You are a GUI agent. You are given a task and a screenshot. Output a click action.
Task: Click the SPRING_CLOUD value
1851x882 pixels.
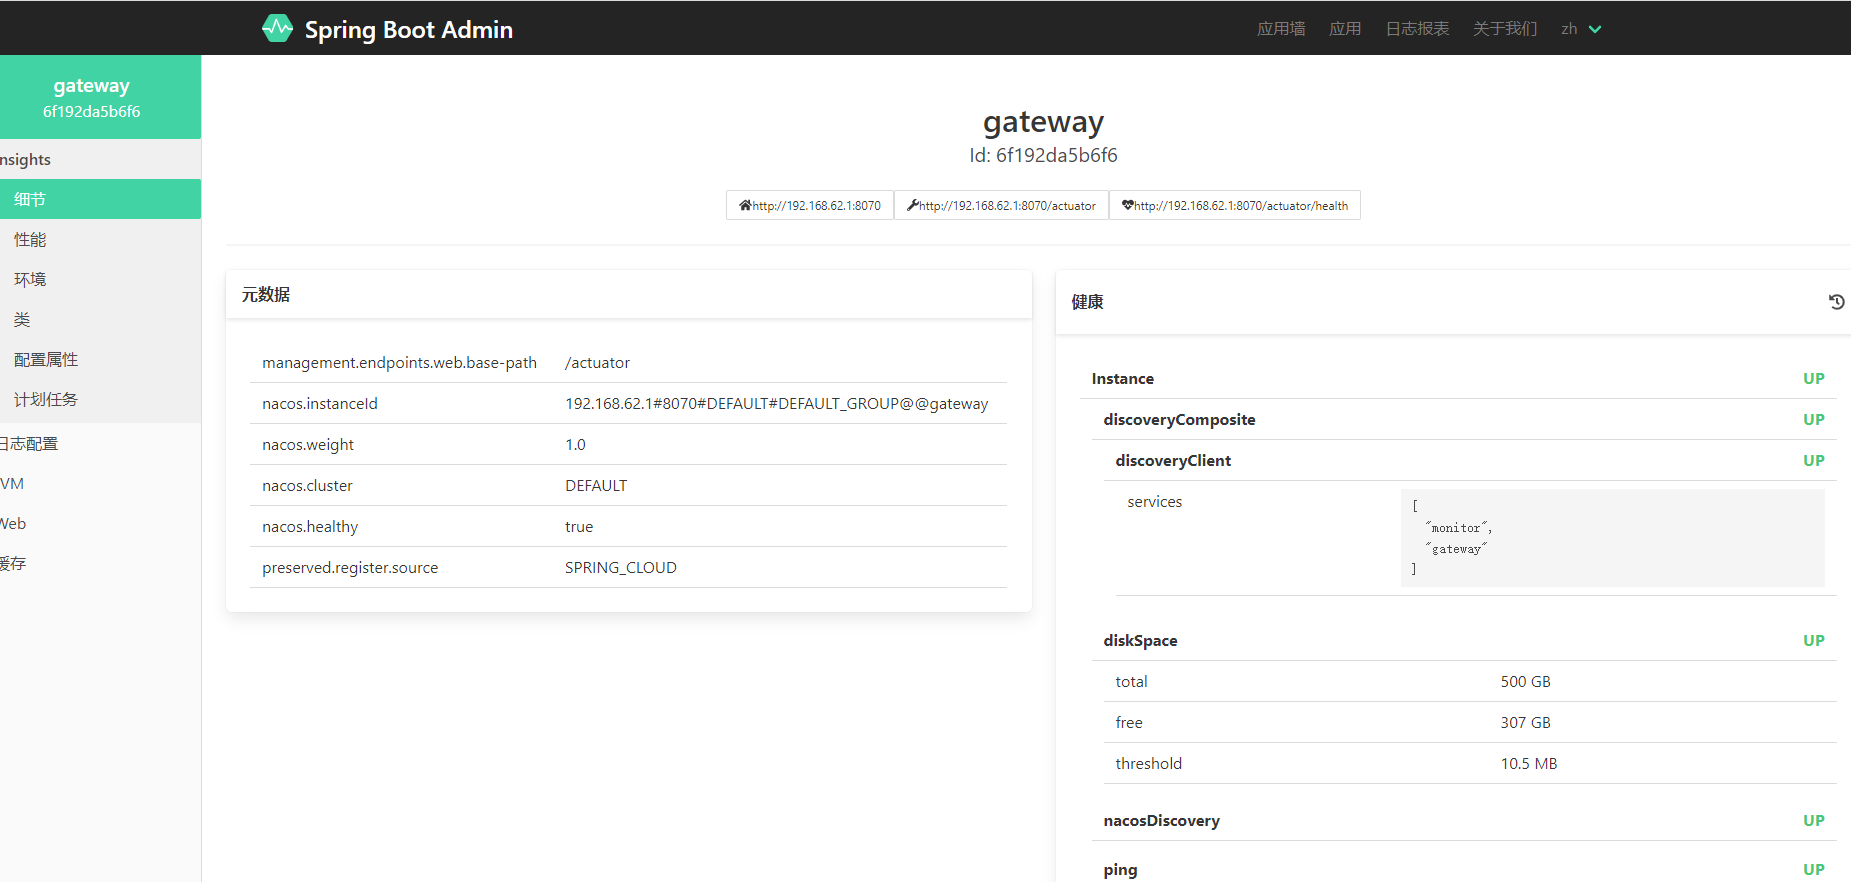(621, 567)
